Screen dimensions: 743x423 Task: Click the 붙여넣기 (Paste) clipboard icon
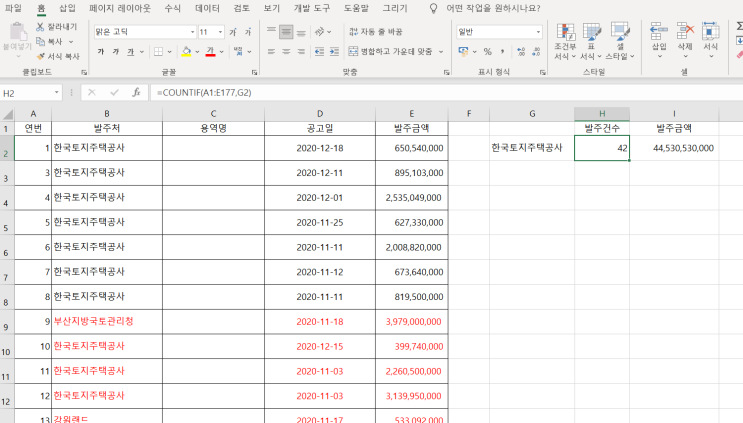[x=18, y=31]
